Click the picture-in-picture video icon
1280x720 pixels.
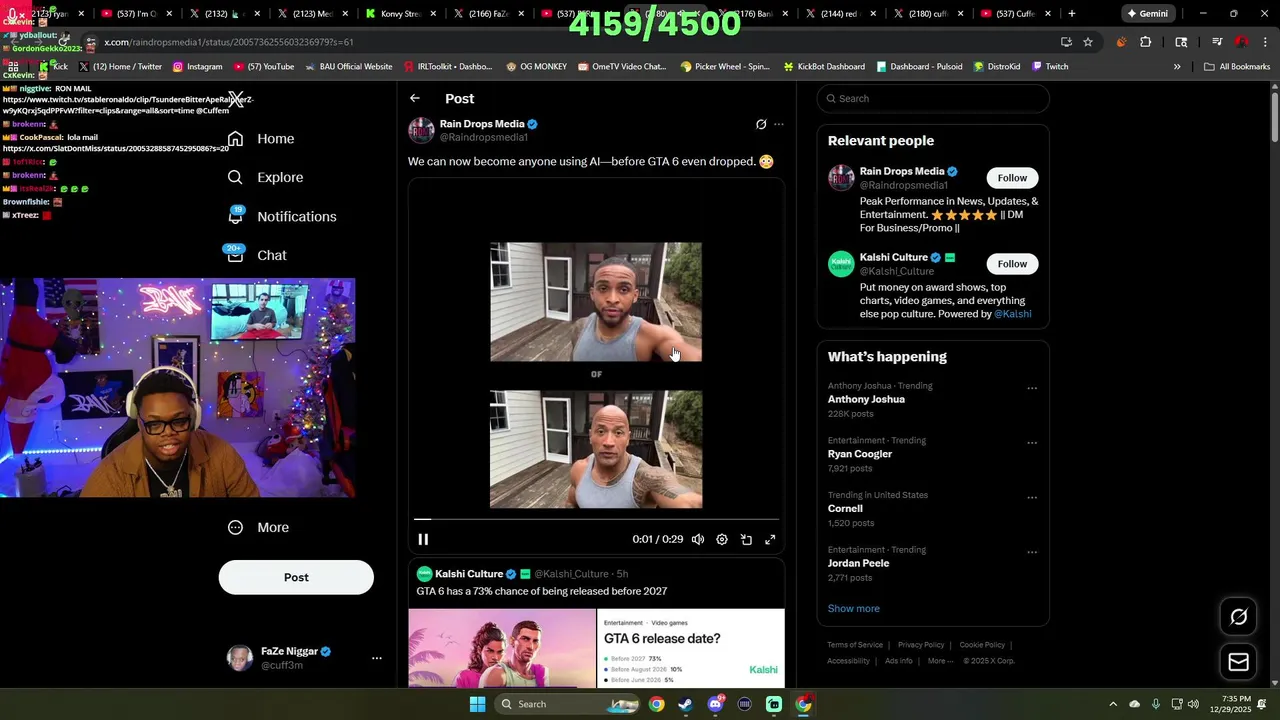coord(746,539)
